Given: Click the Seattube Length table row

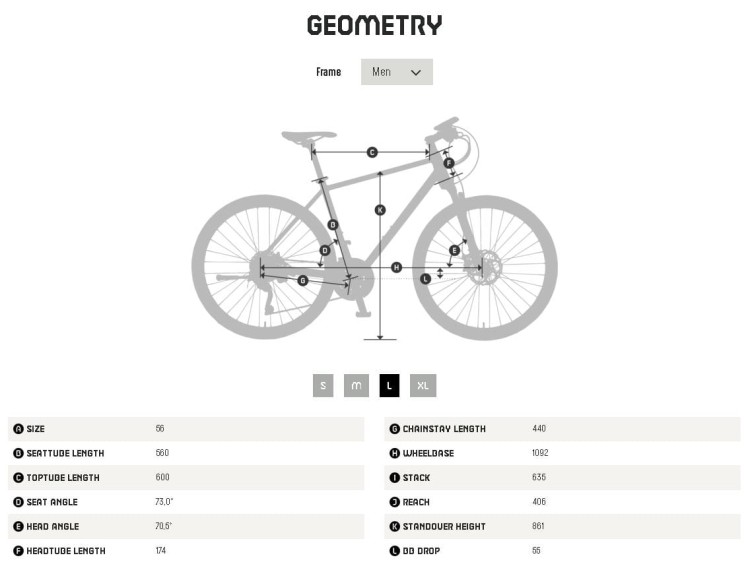Looking at the screenshot, I should pos(186,453).
